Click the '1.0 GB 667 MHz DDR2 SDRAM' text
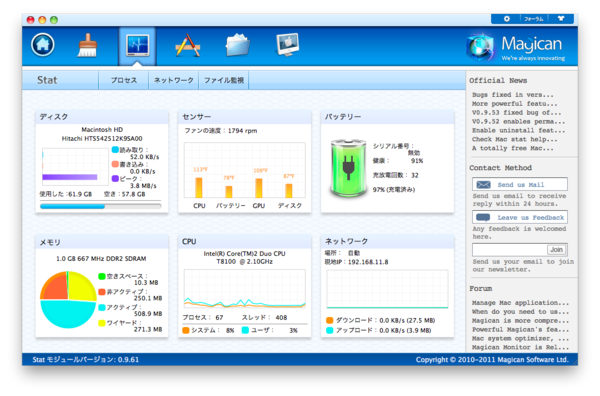The width and height of the screenshot is (600, 396). pyautogui.click(x=101, y=259)
